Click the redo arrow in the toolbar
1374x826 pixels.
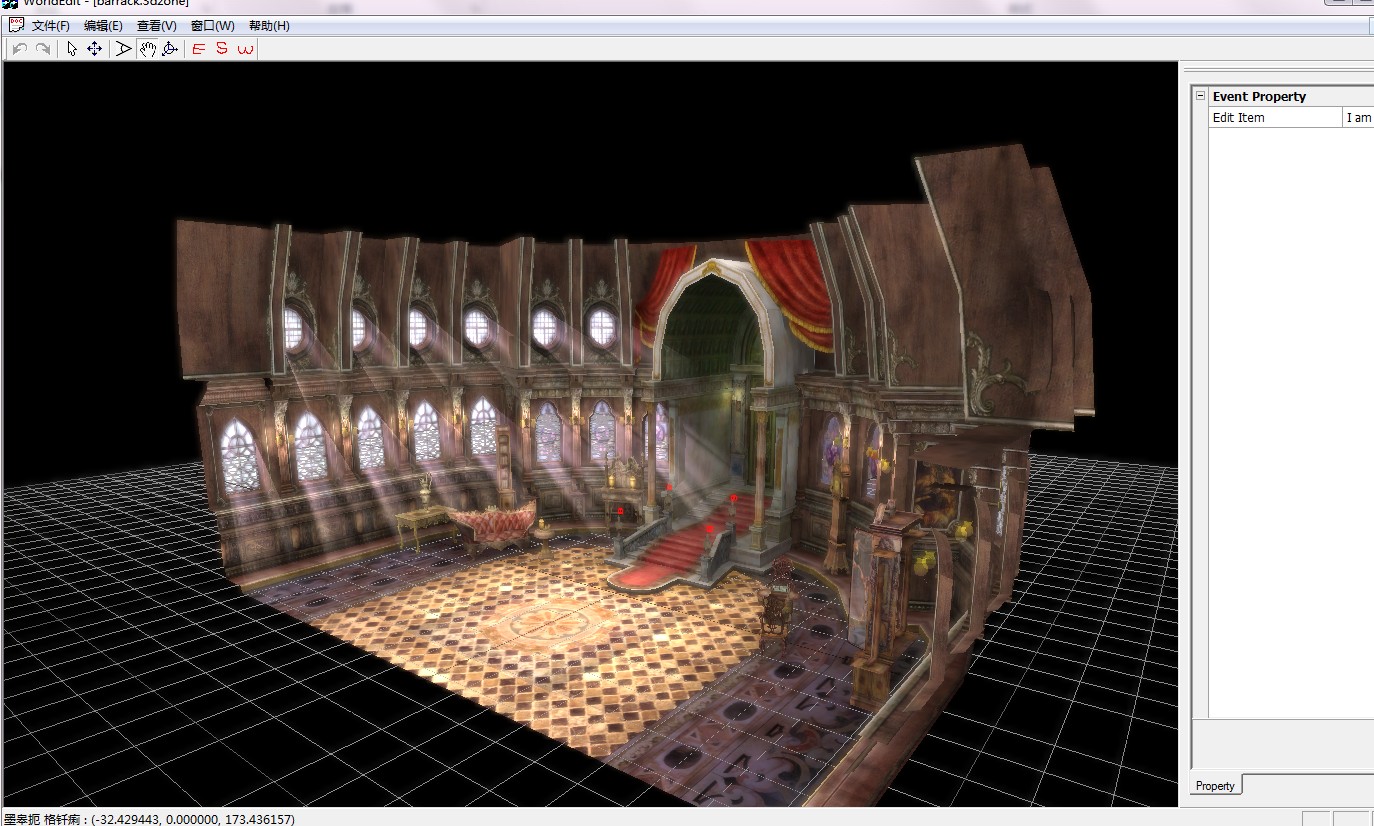[x=43, y=49]
